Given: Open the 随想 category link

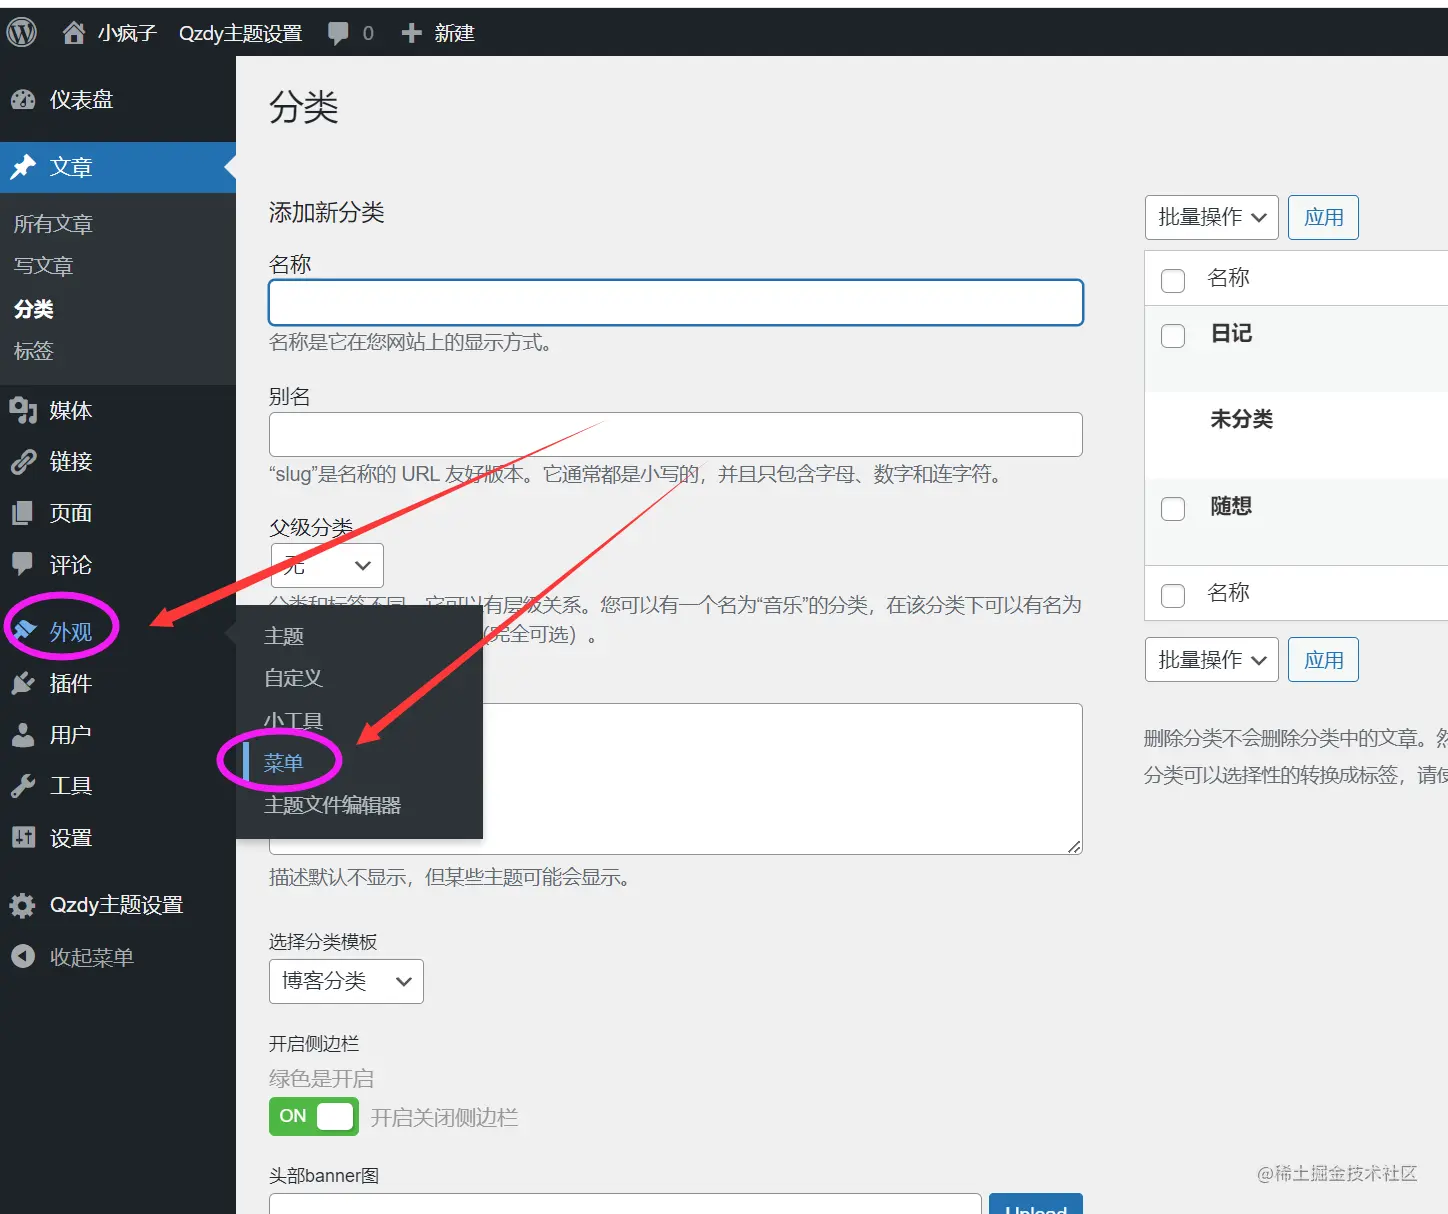Looking at the screenshot, I should pyautogui.click(x=1231, y=507).
